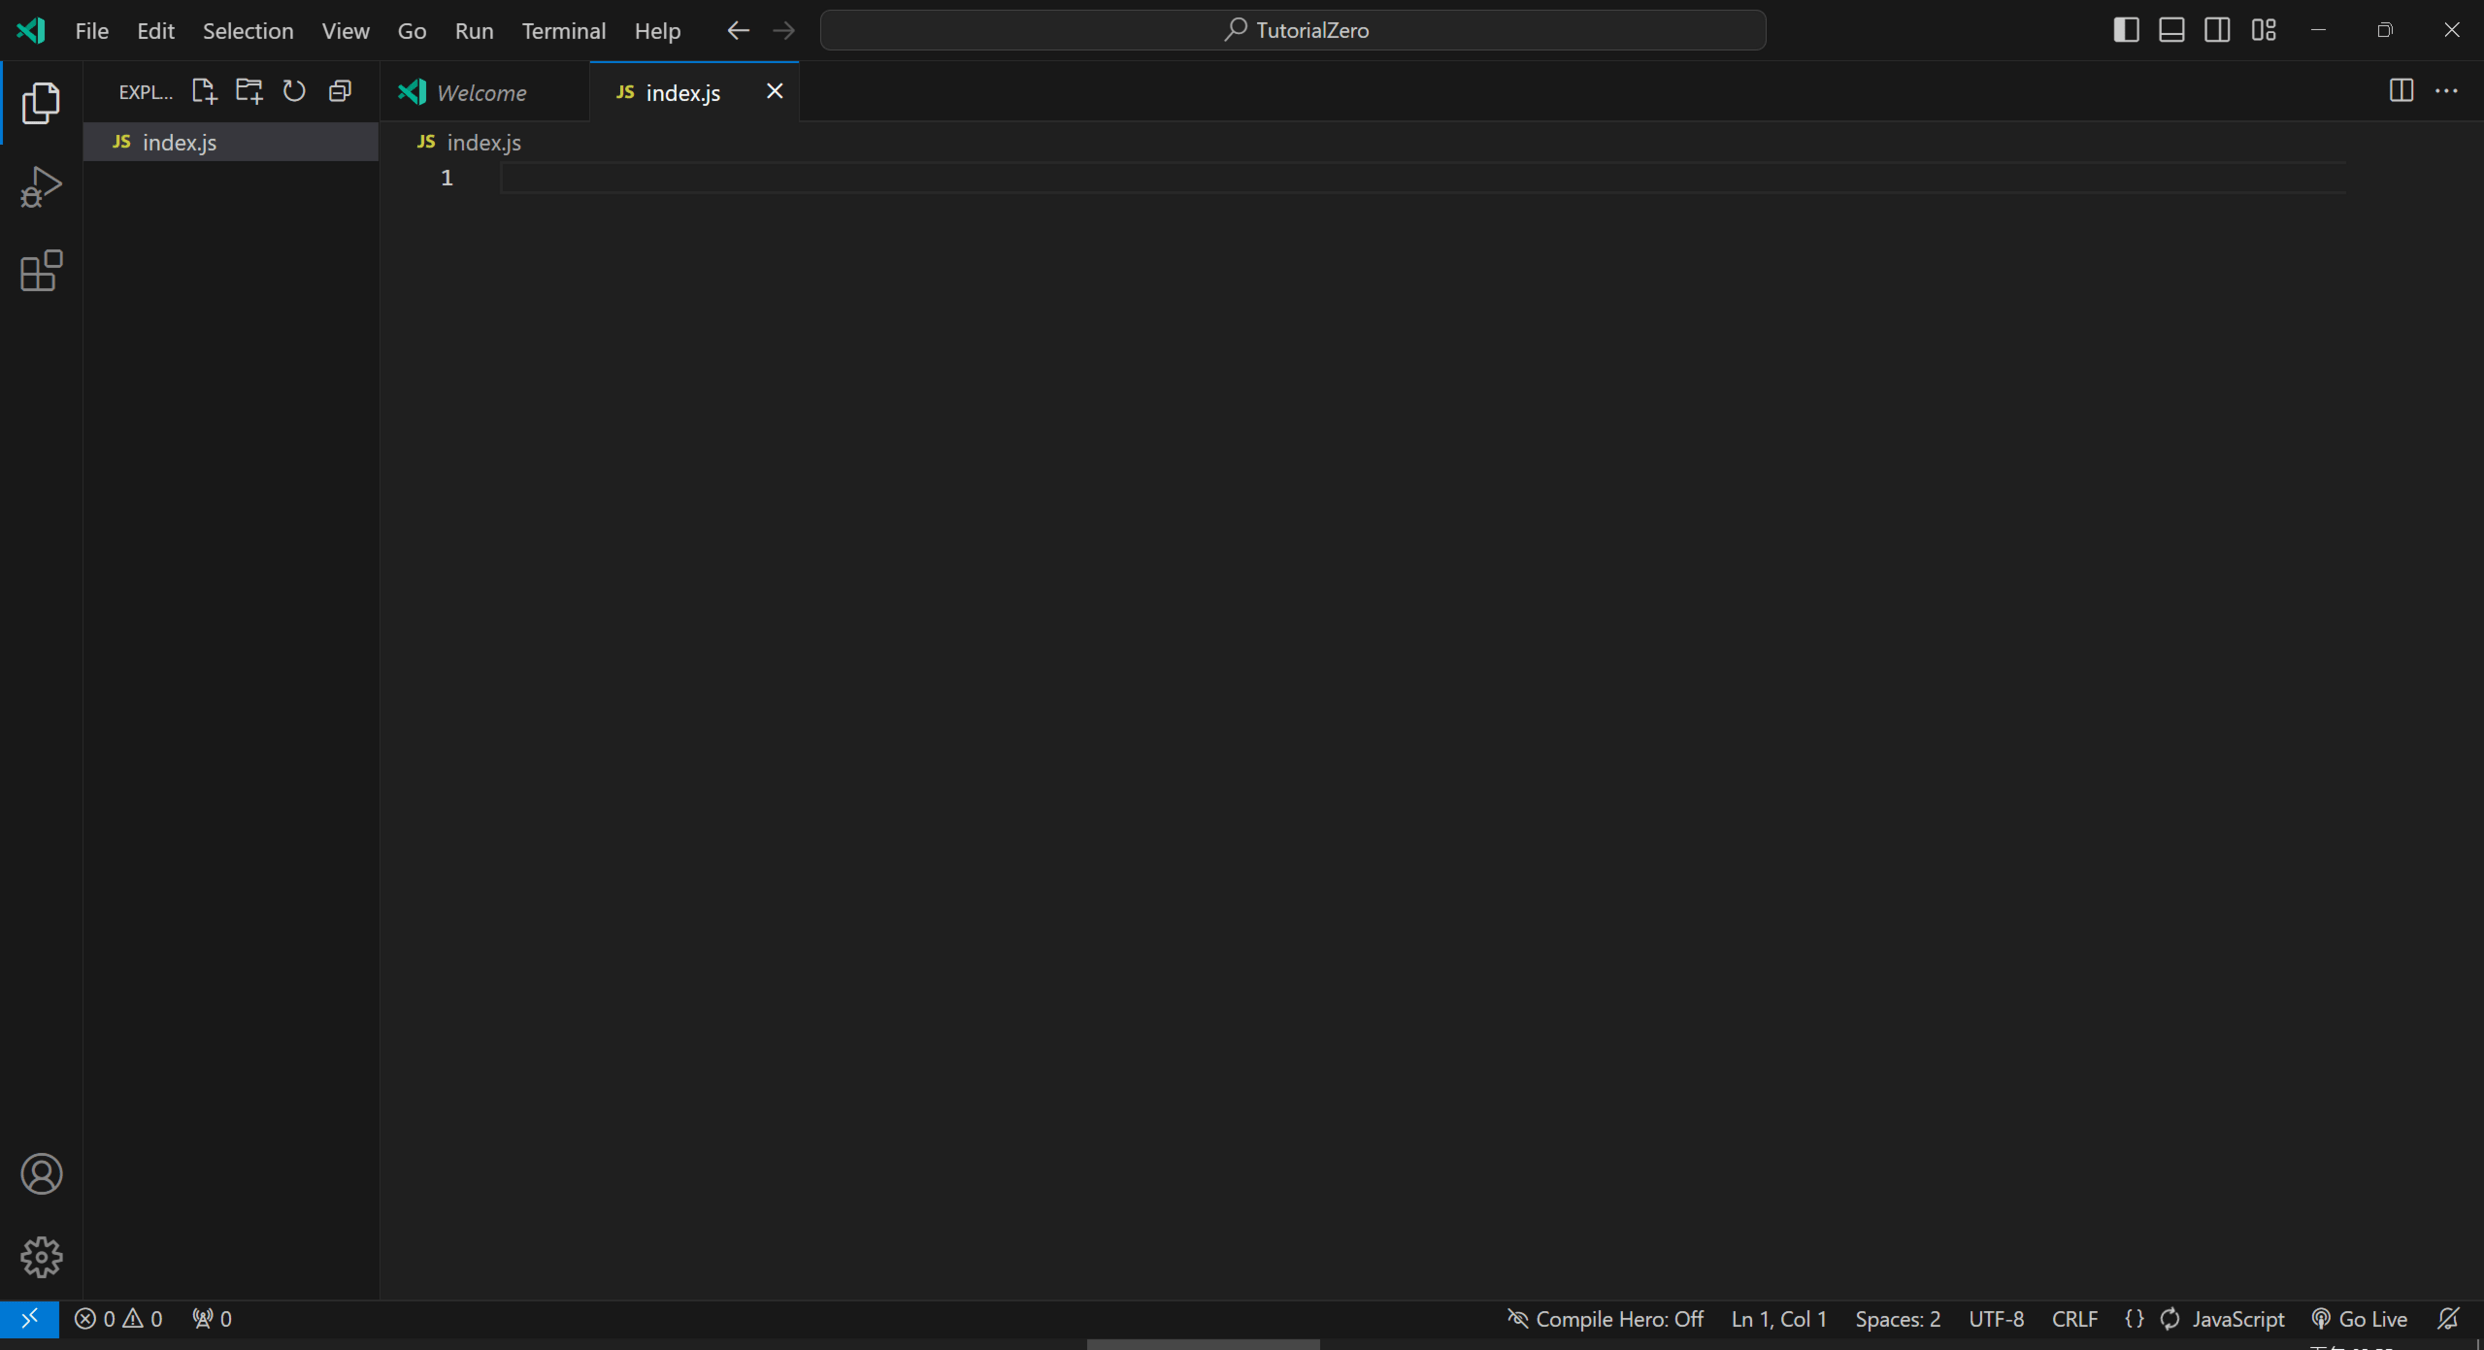Image resolution: width=2484 pixels, height=1350 pixels.
Task: Toggle Compile Hero on or off
Action: 1605,1319
